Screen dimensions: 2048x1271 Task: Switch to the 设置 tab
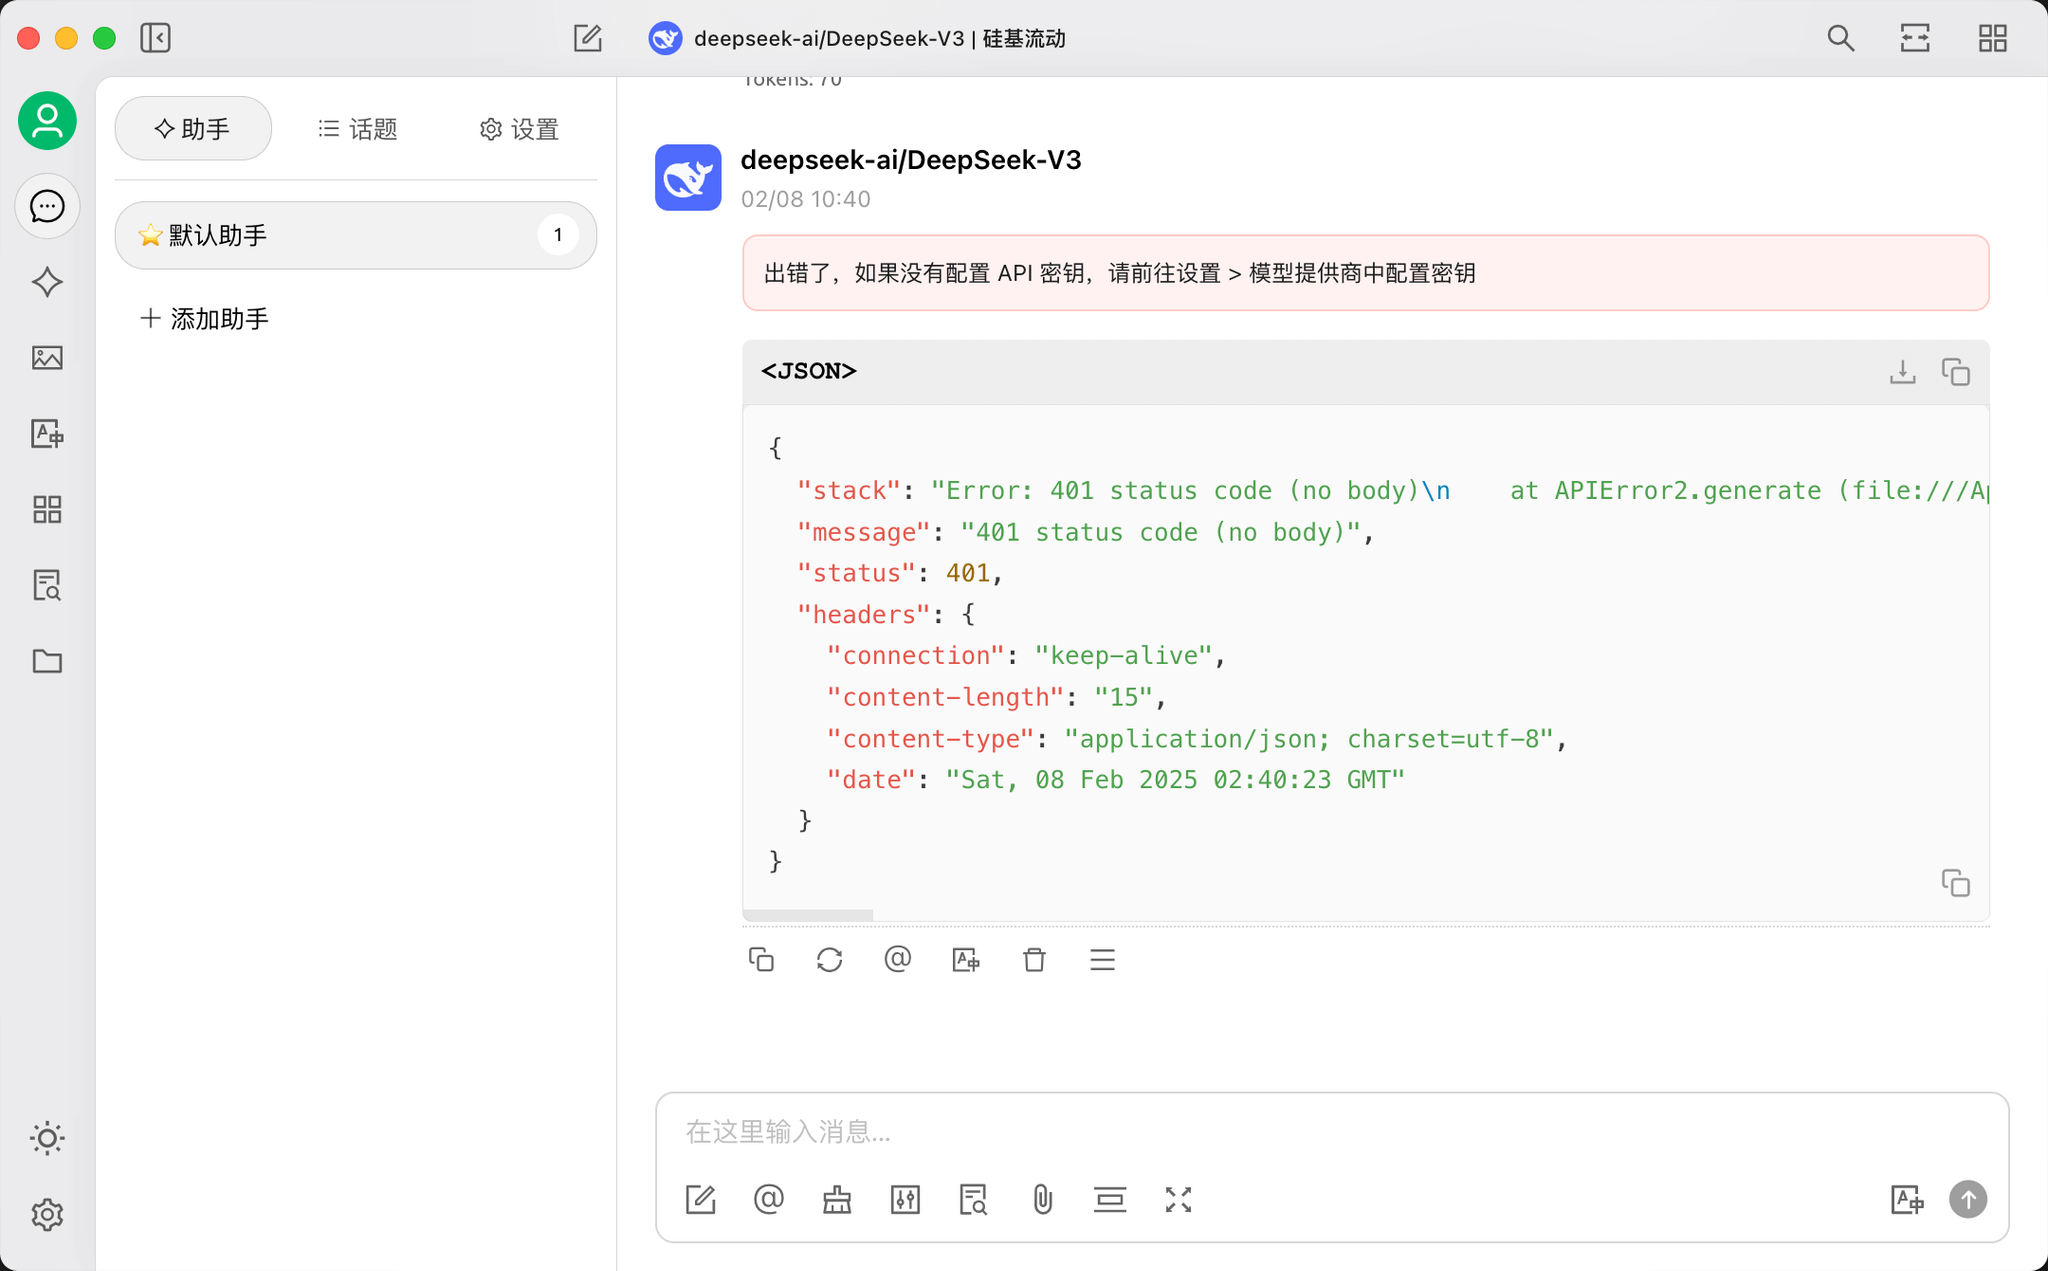click(519, 129)
